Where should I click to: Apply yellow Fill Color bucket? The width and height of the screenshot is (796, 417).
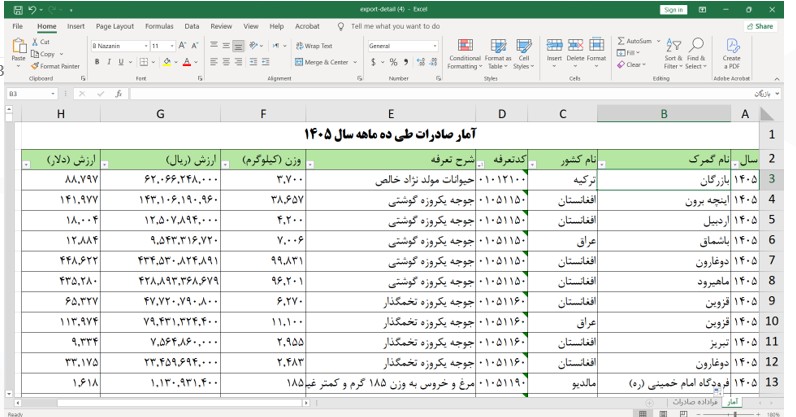point(167,62)
